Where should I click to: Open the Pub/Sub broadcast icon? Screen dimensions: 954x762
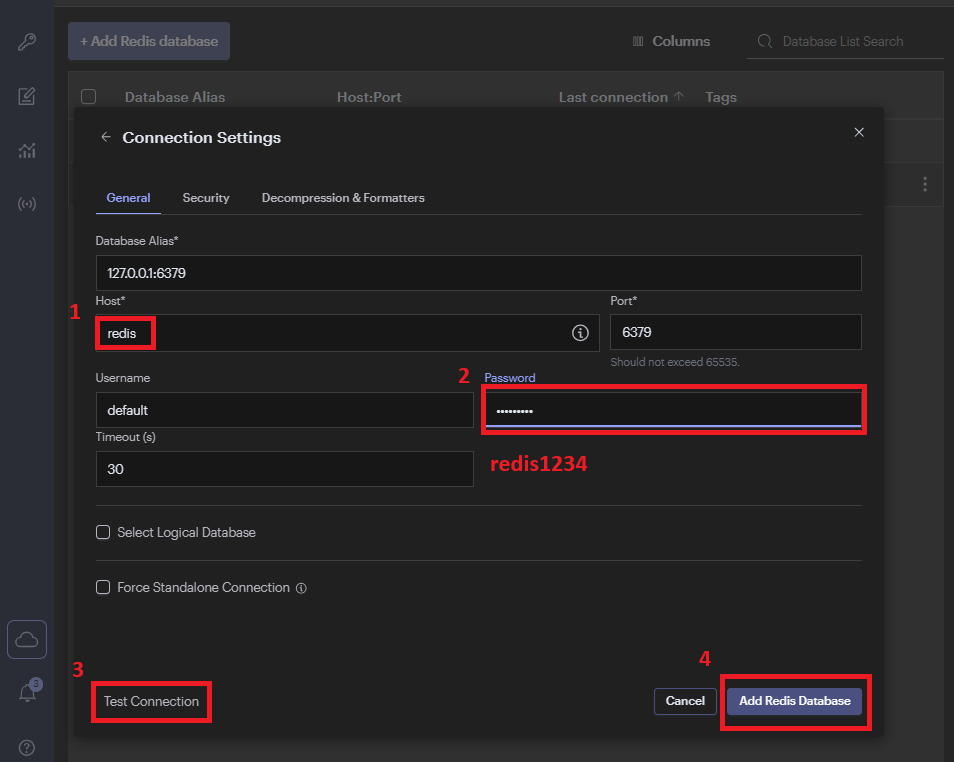[x=27, y=203]
